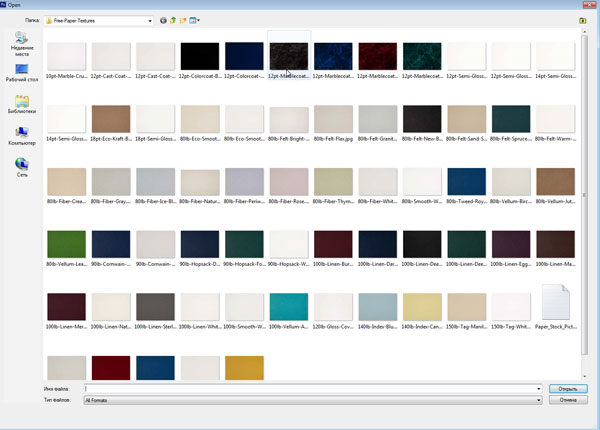Select the teal 100lb-Vellum-A thumbnail
This screenshot has height=430, width=600.
tap(289, 307)
